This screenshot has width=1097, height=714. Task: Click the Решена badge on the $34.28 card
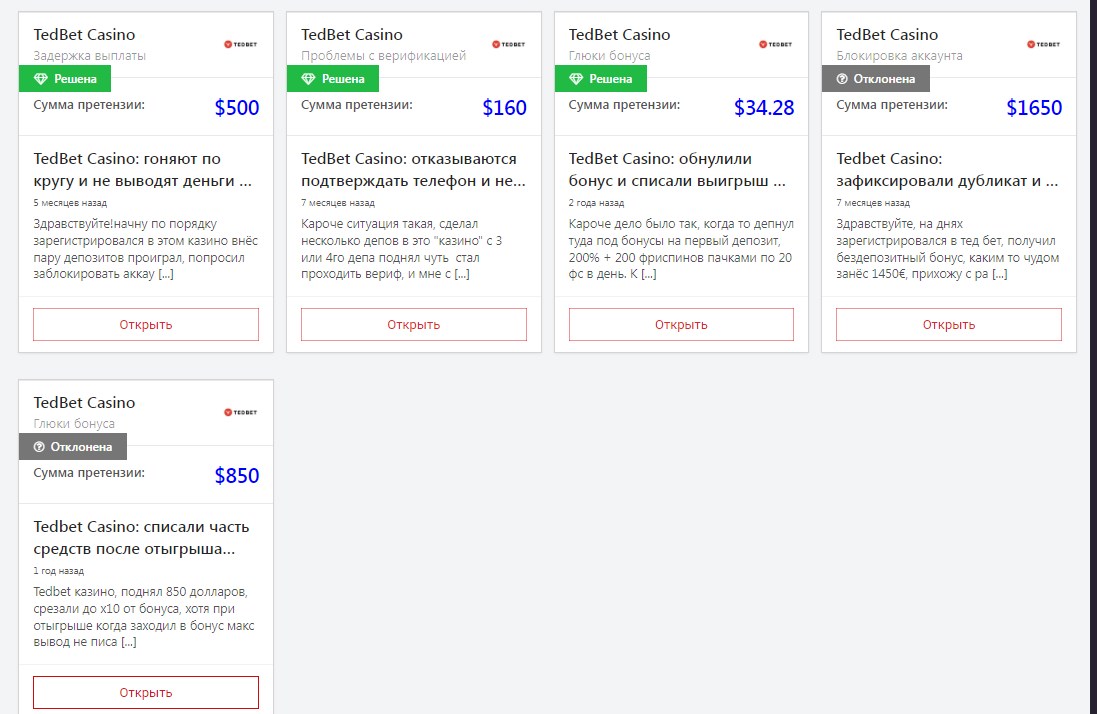click(x=601, y=79)
